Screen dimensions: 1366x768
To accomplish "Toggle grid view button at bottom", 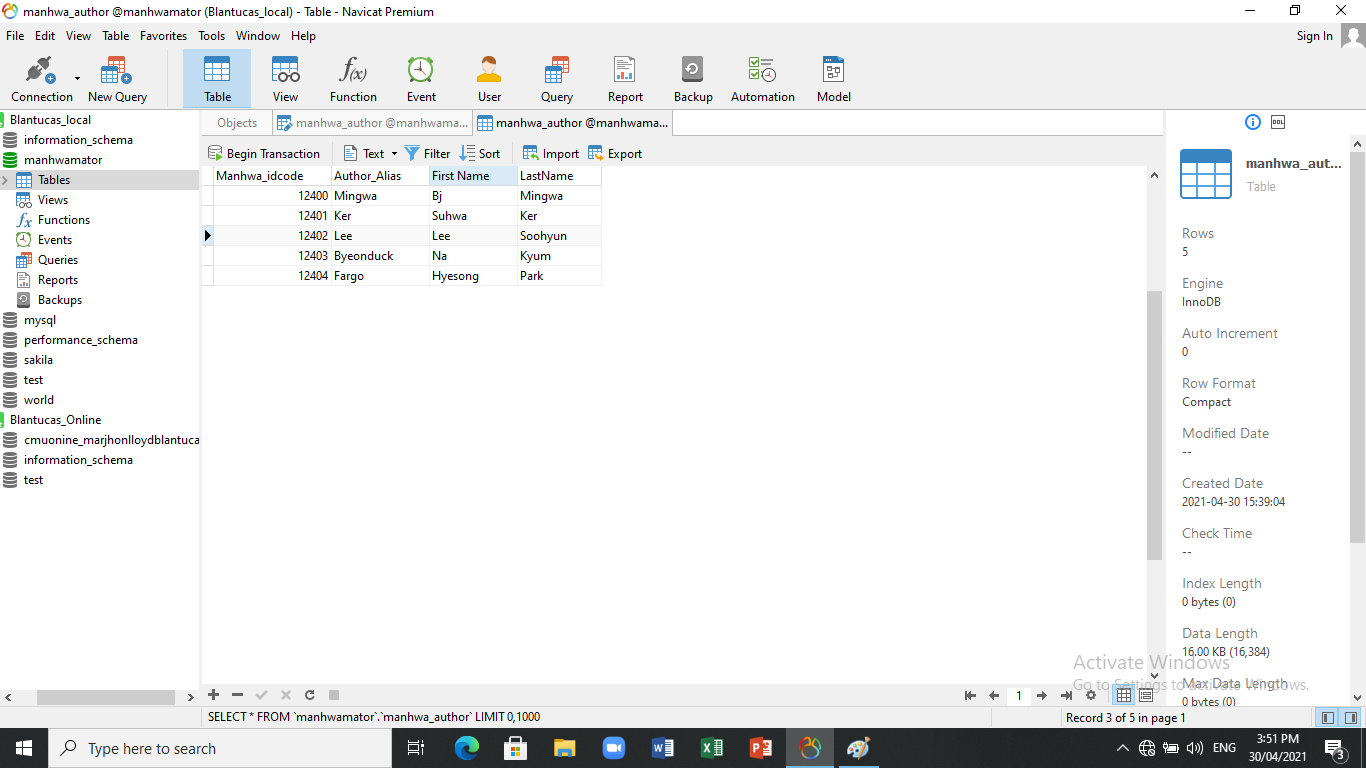I will click(x=1124, y=695).
